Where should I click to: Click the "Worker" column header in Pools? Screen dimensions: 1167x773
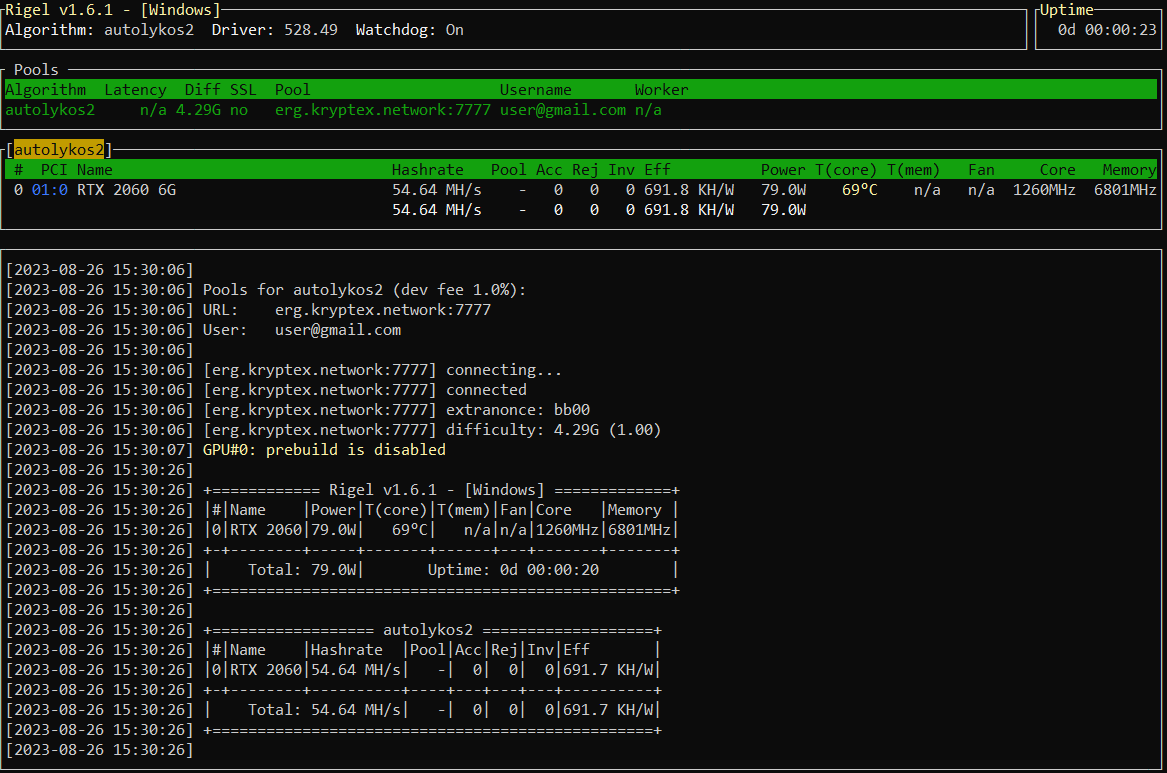point(662,90)
